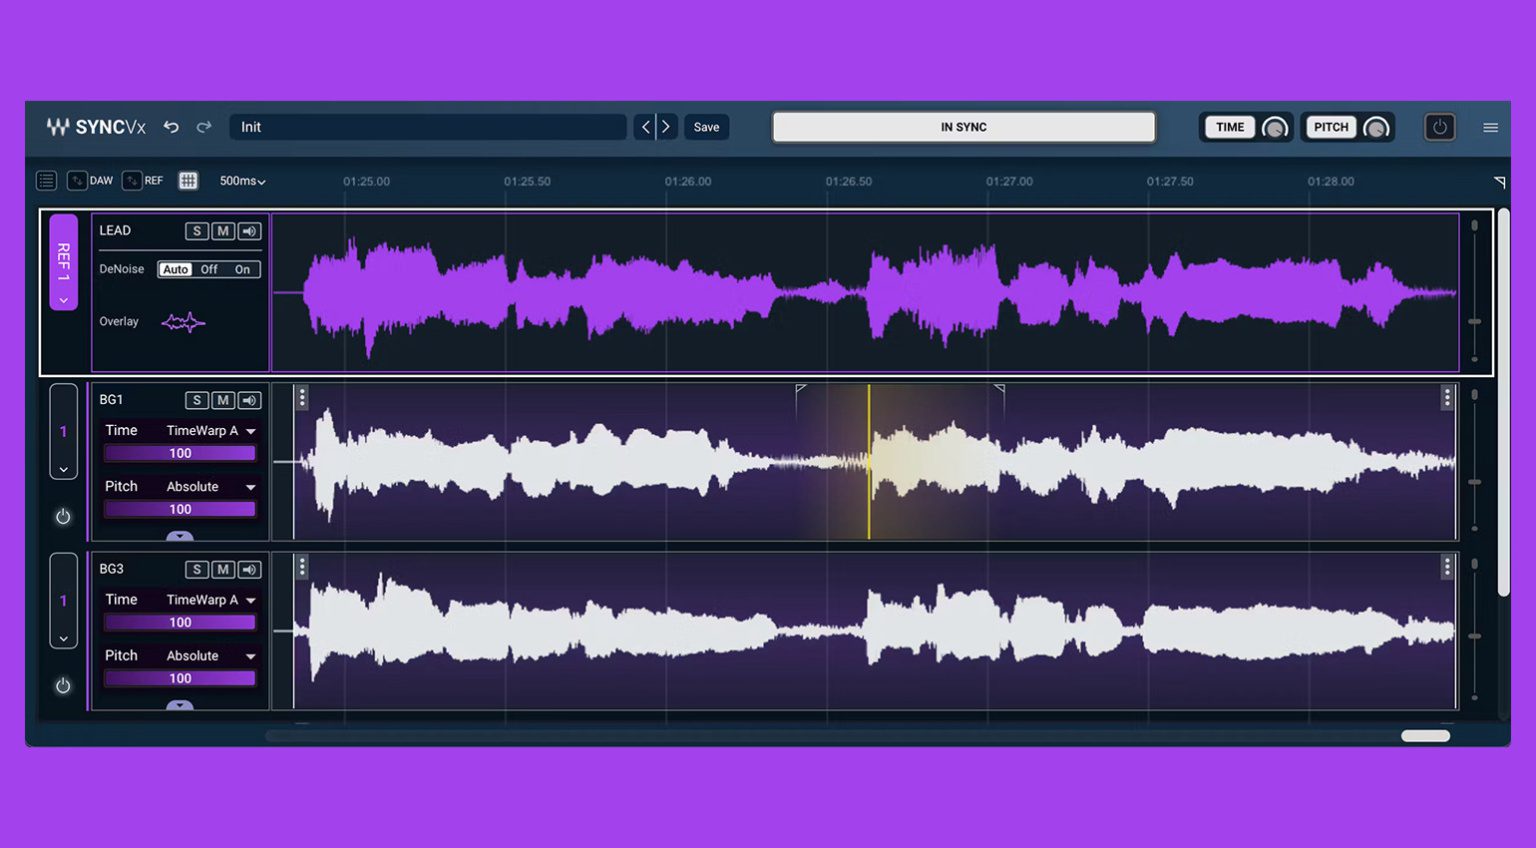Disable the BG1 track power button
Viewport: 1536px width, 848px height.
pos(63,517)
